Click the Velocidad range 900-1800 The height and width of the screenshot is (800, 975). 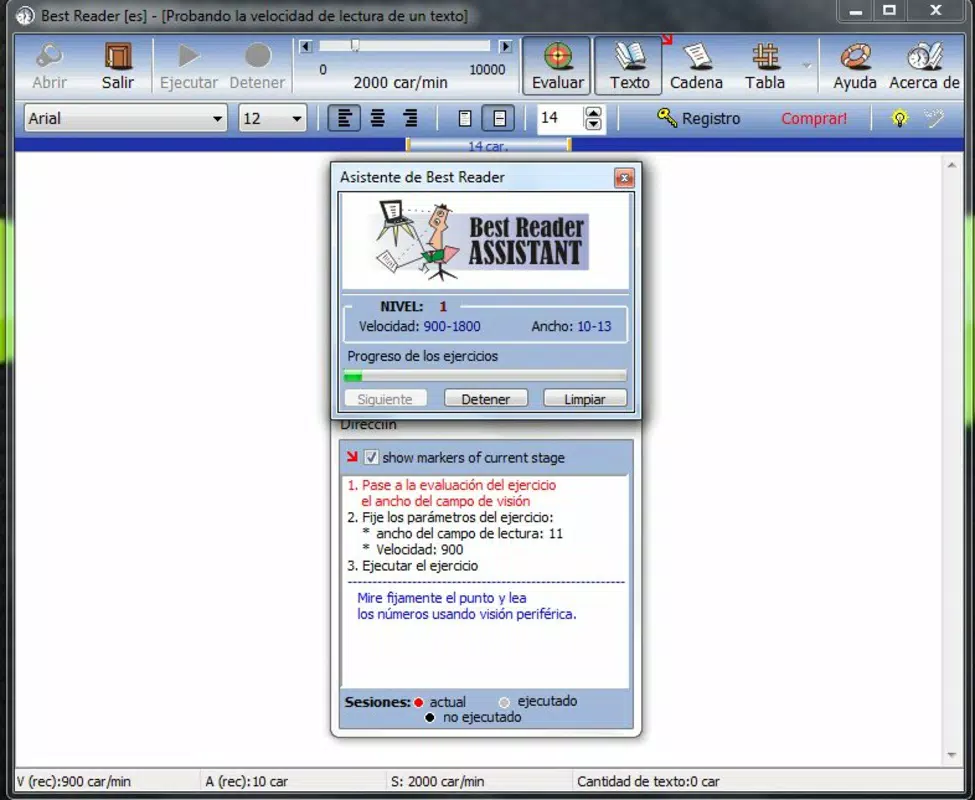[451, 326]
